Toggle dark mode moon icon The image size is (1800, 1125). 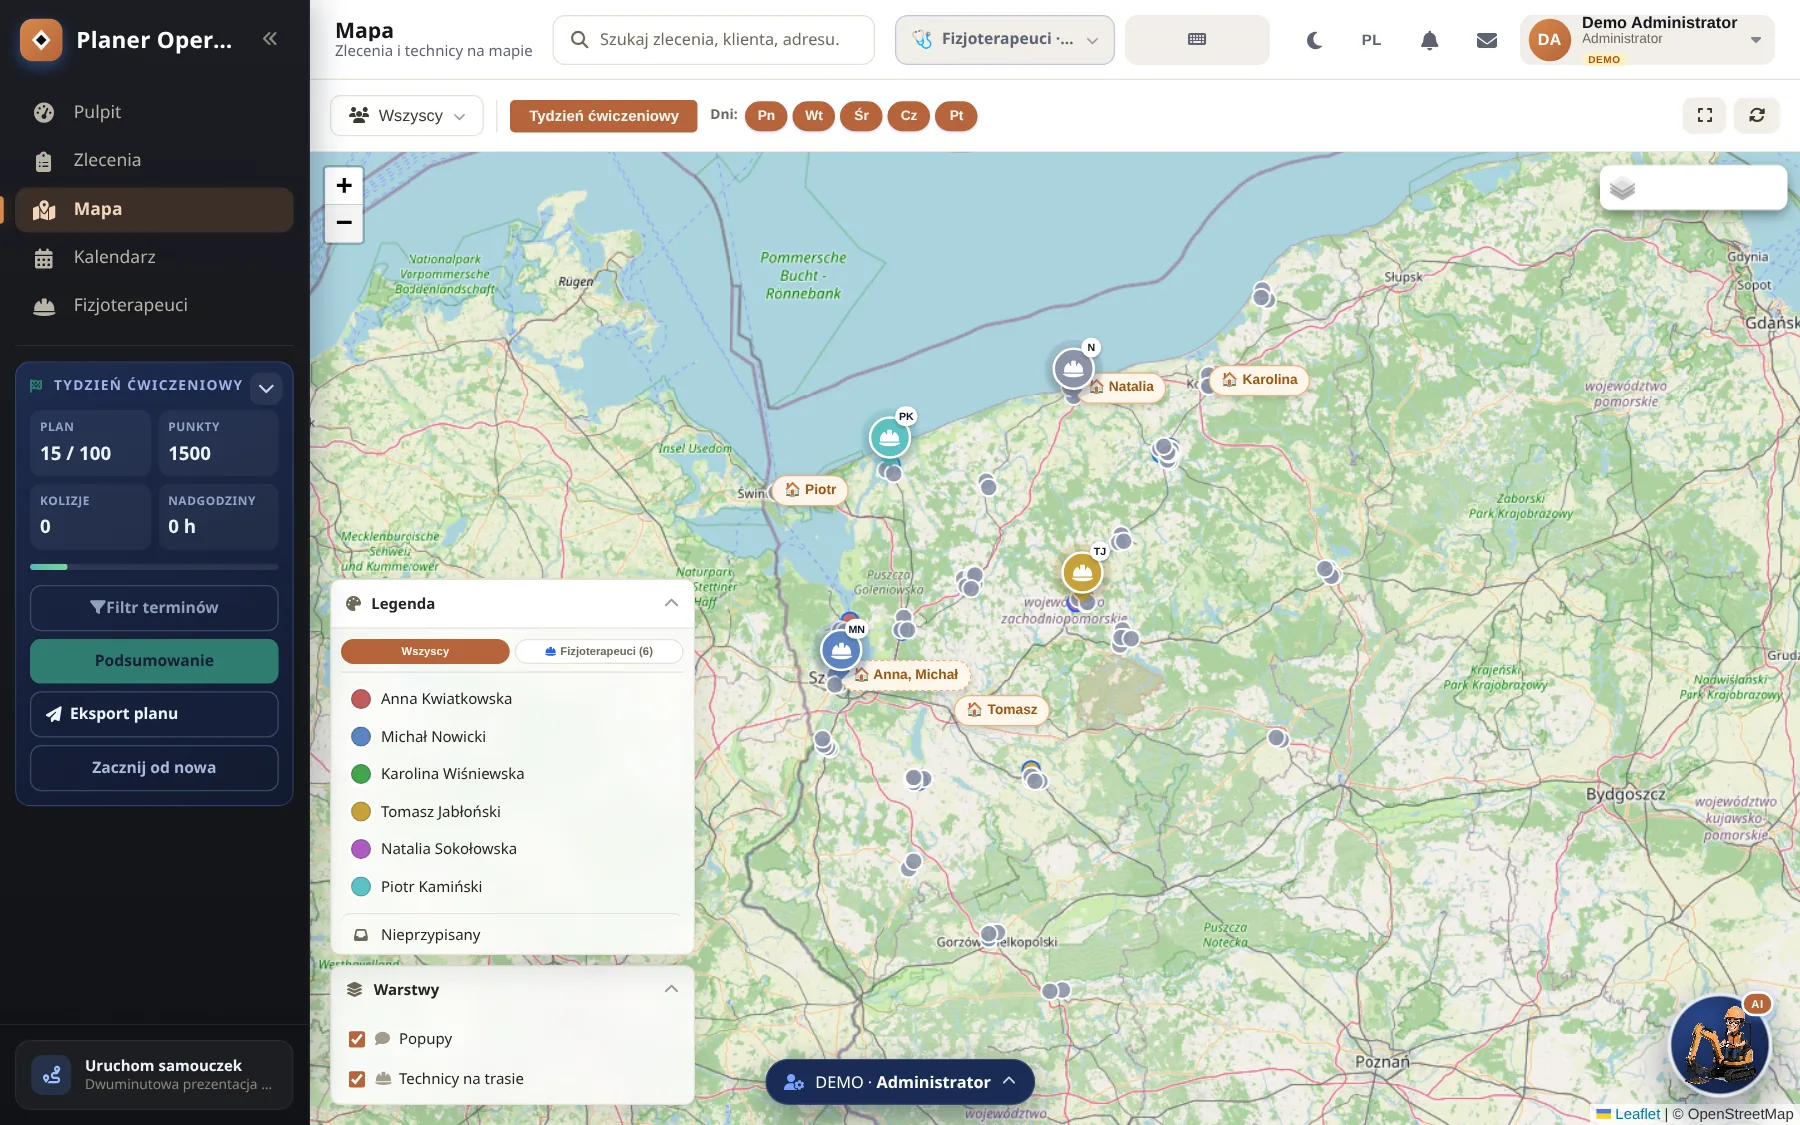pyautogui.click(x=1314, y=40)
